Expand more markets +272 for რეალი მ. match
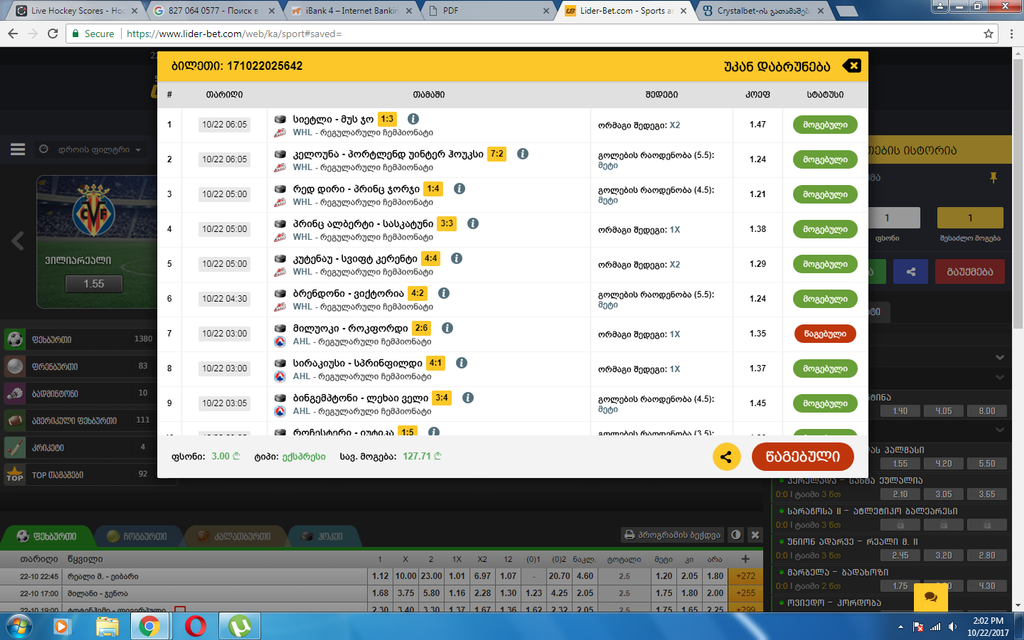1024x640 pixels. coord(745,576)
